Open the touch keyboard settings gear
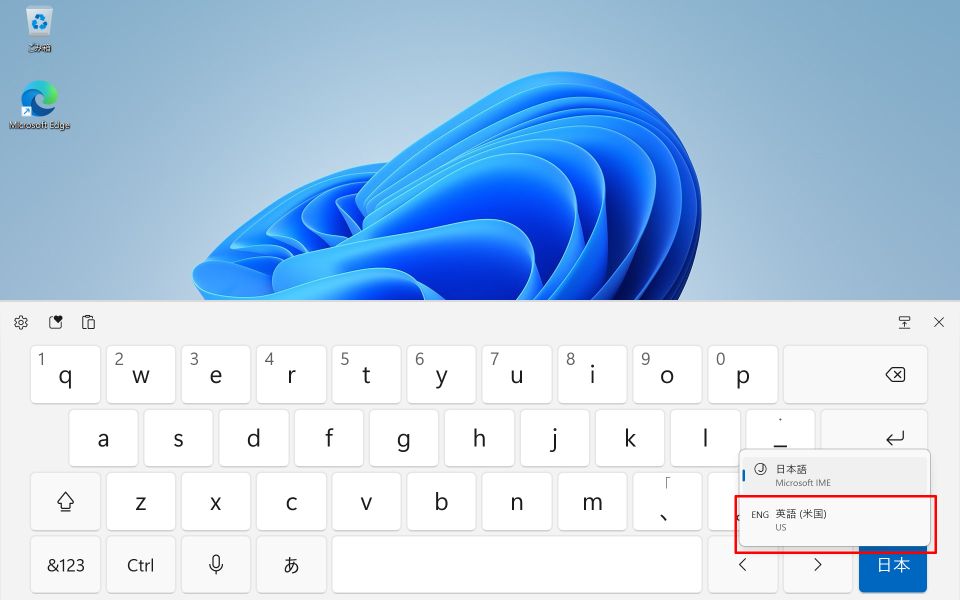The width and height of the screenshot is (960, 600). [x=21, y=322]
